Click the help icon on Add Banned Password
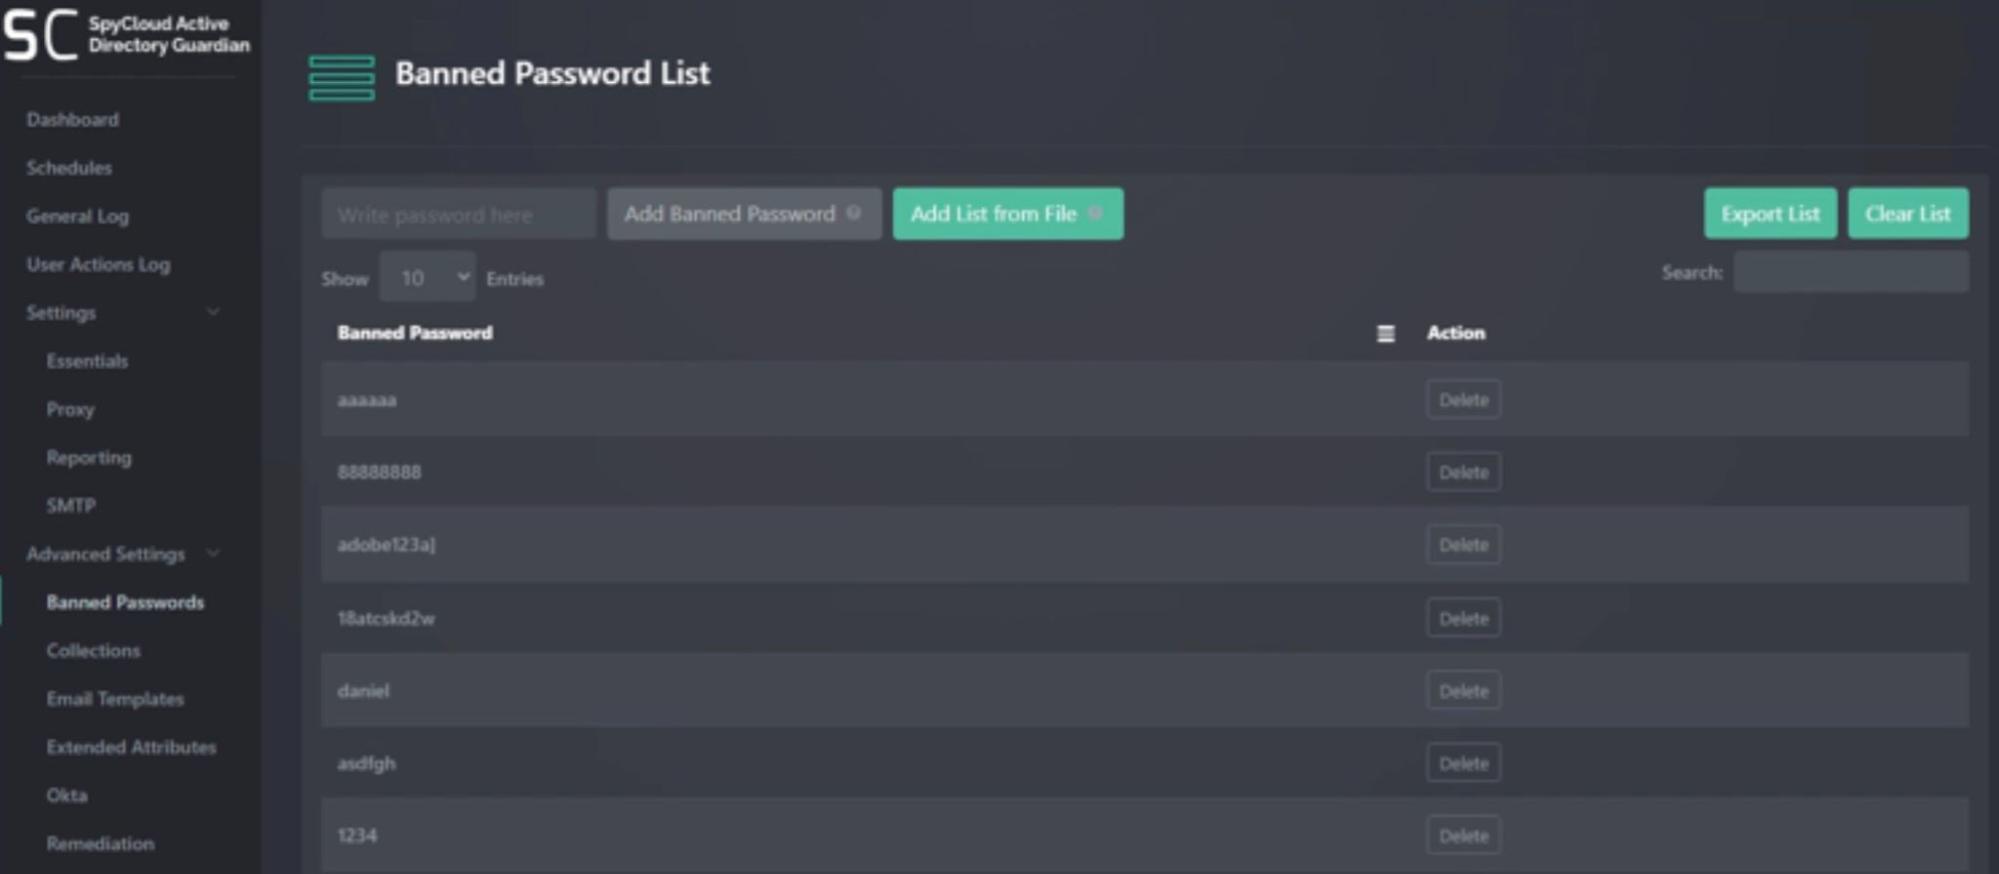 (x=853, y=213)
